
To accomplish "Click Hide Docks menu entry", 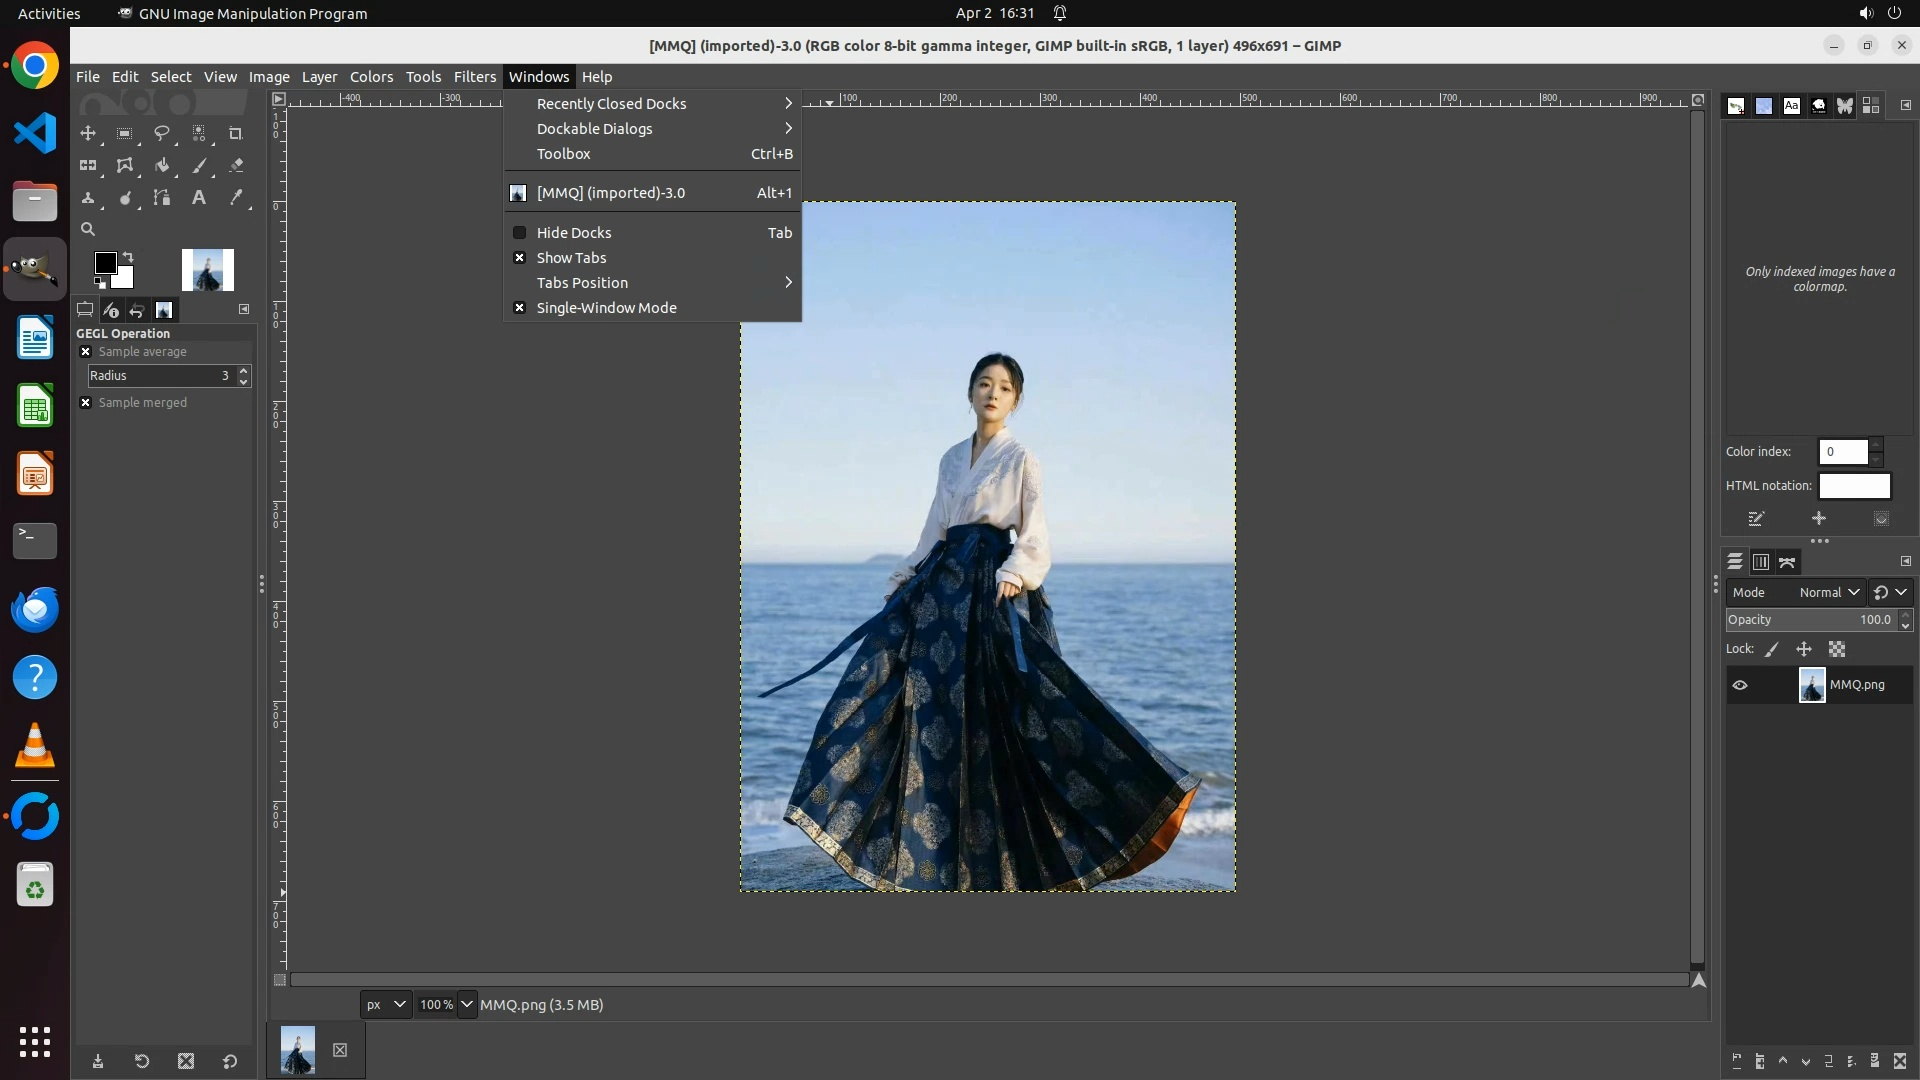I will (x=573, y=233).
